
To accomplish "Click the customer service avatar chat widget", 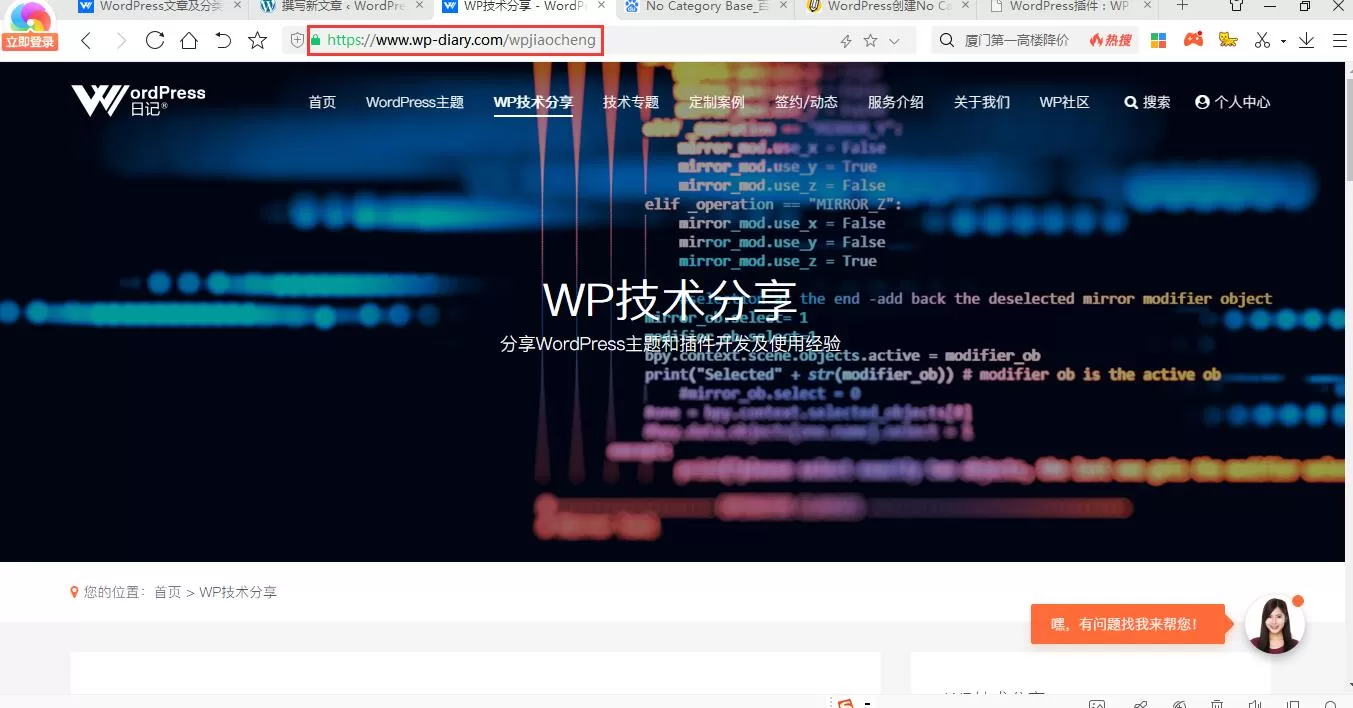I will click(1274, 625).
